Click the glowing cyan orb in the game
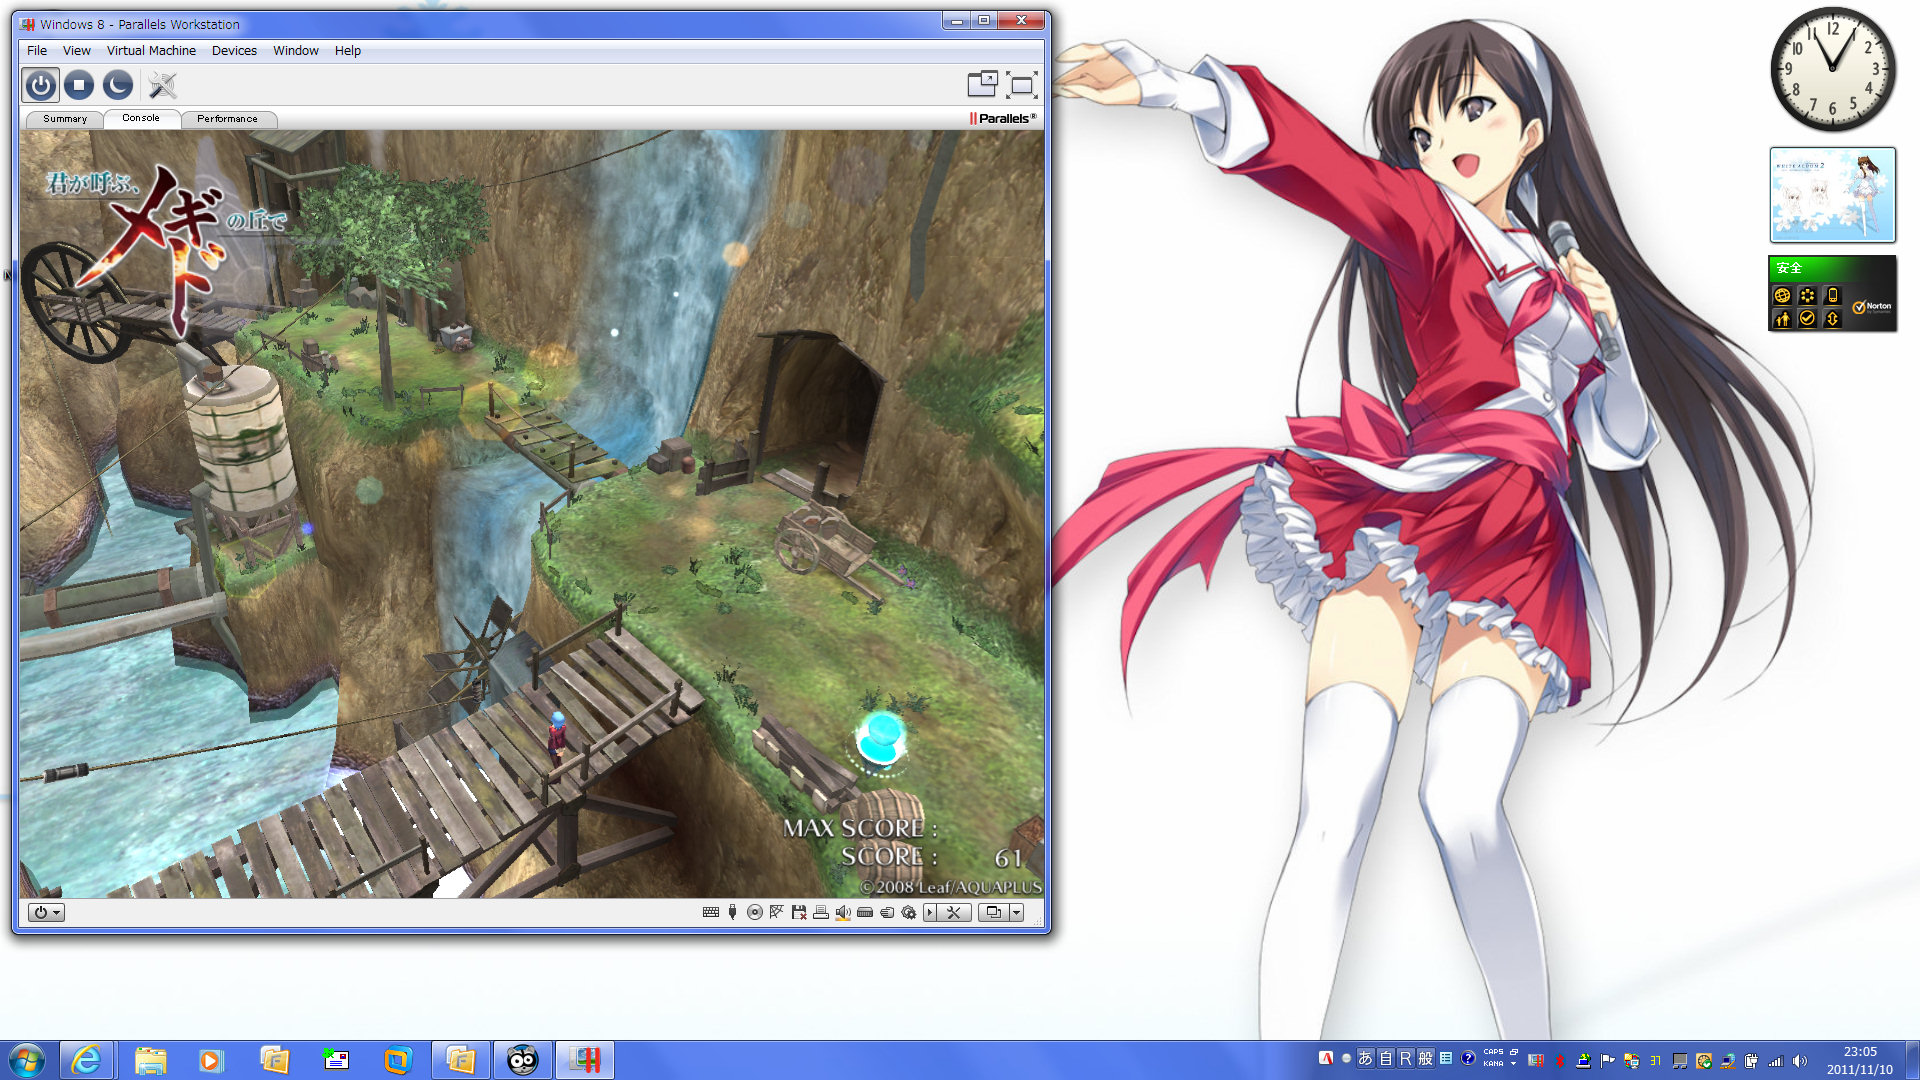This screenshot has height=1080, width=1920. [881, 738]
